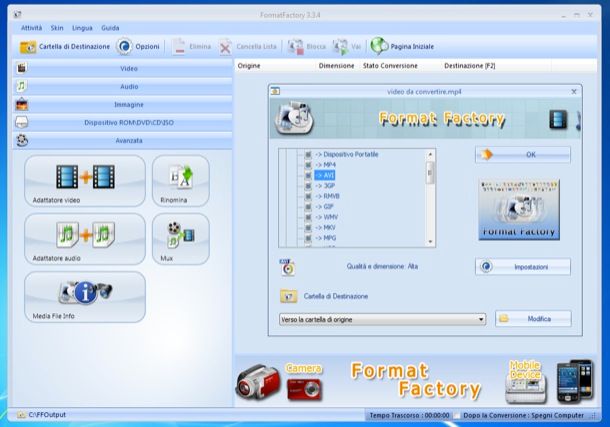Click Qualità e dimensione AVI icon
The height and width of the screenshot is (427, 610).
287,267
